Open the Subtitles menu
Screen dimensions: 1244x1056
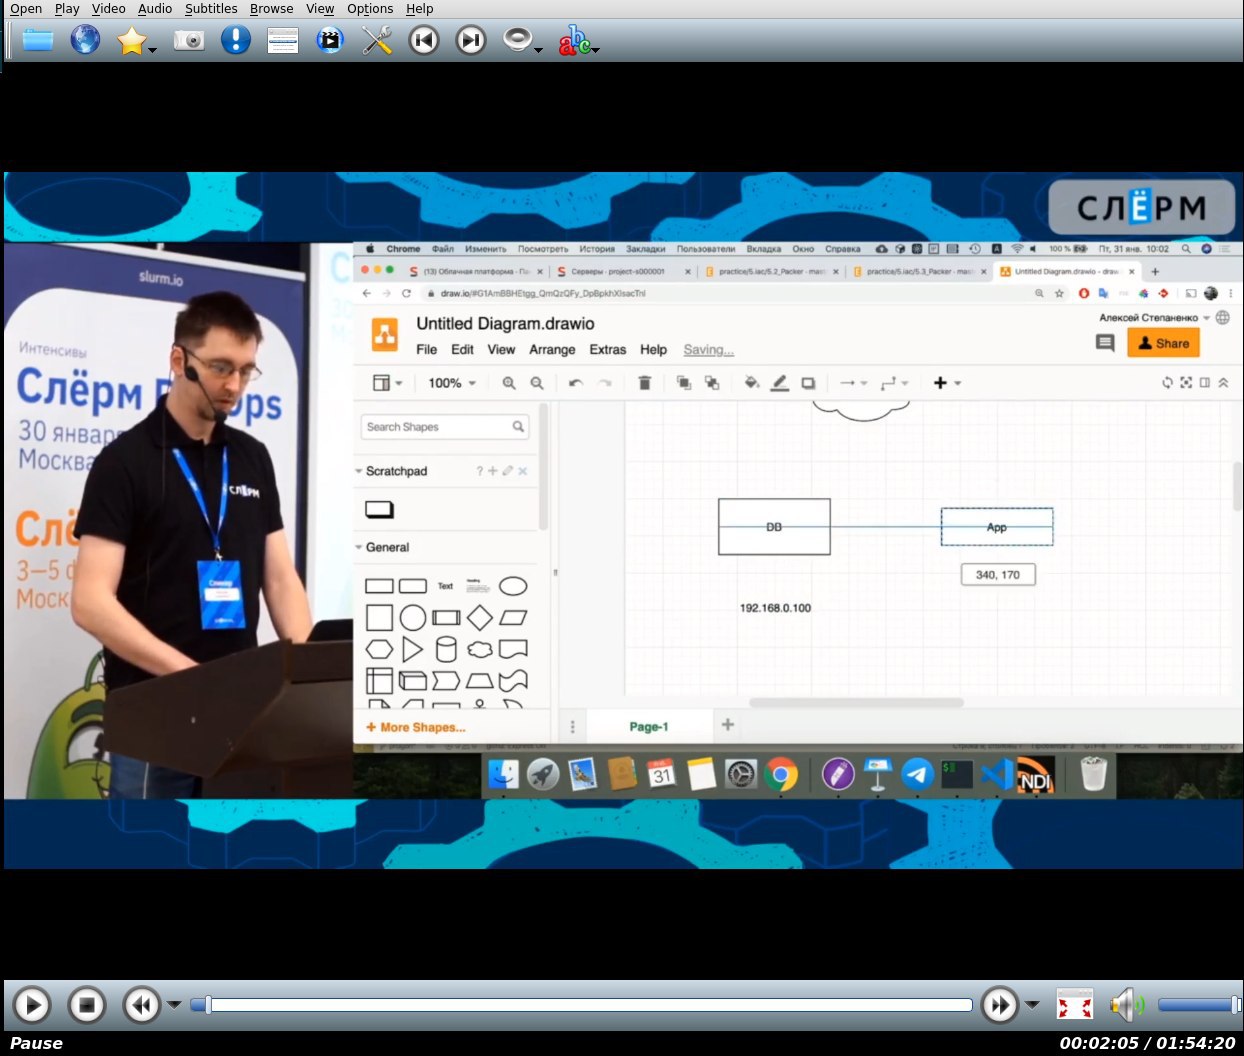tap(211, 8)
